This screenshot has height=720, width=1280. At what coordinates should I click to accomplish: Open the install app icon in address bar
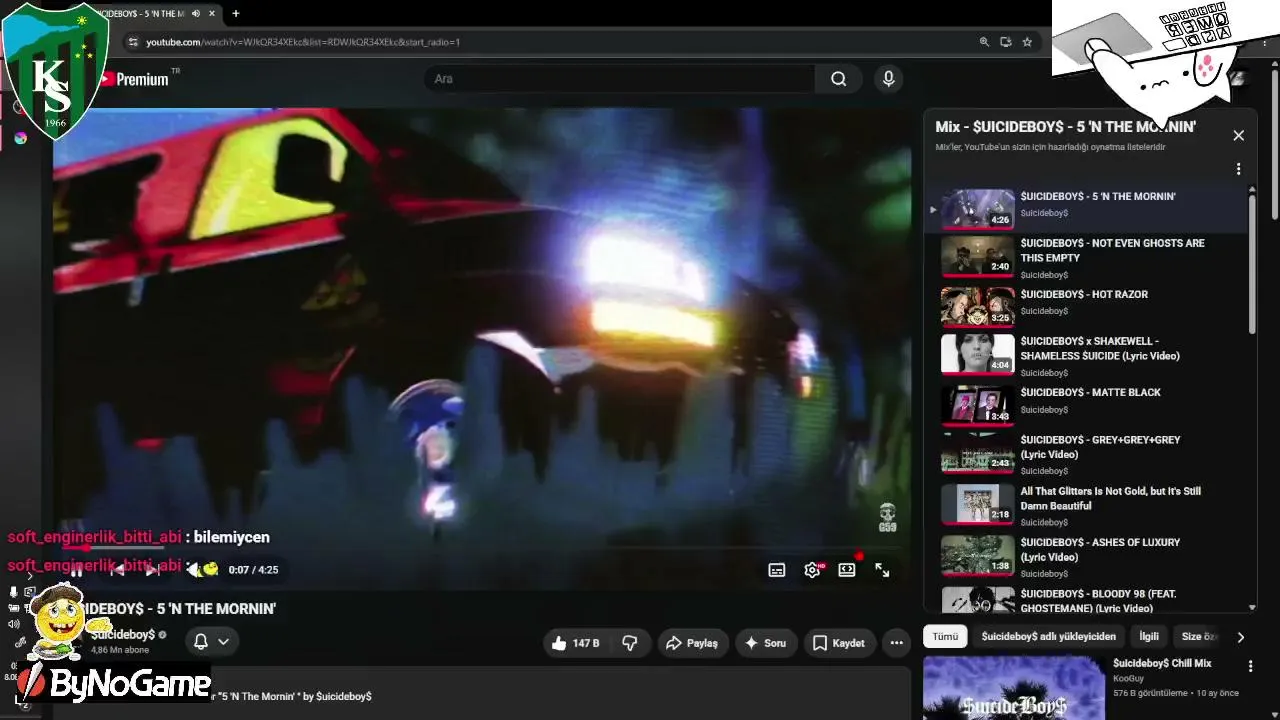[x=1006, y=42]
